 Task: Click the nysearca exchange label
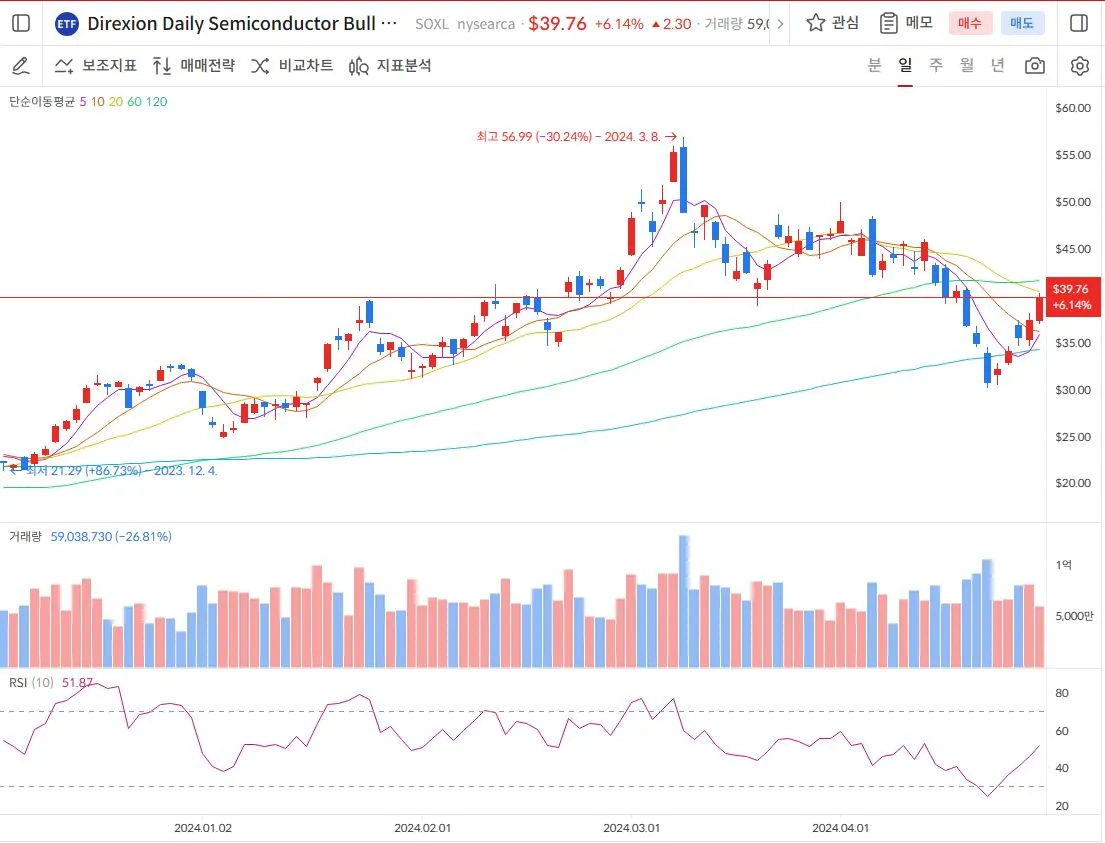click(486, 24)
